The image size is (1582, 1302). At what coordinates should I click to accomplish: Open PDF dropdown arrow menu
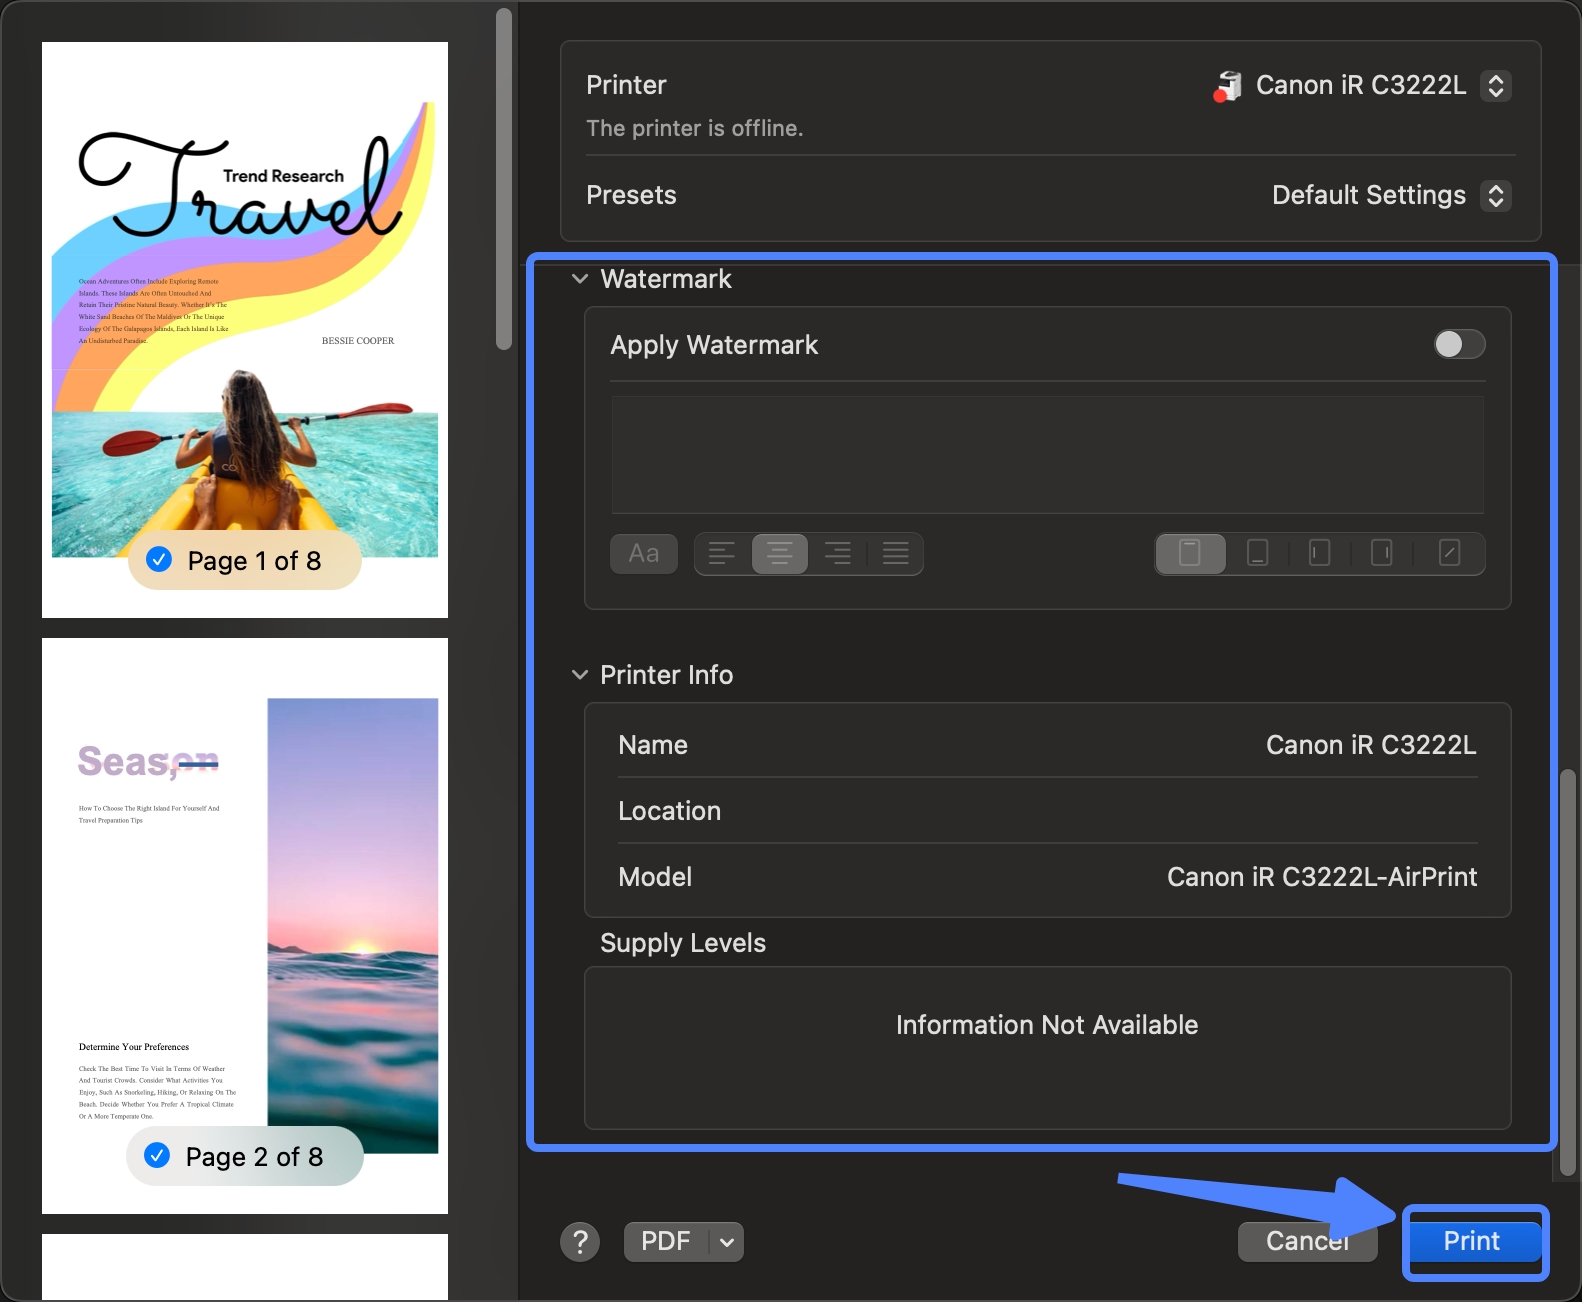(727, 1242)
